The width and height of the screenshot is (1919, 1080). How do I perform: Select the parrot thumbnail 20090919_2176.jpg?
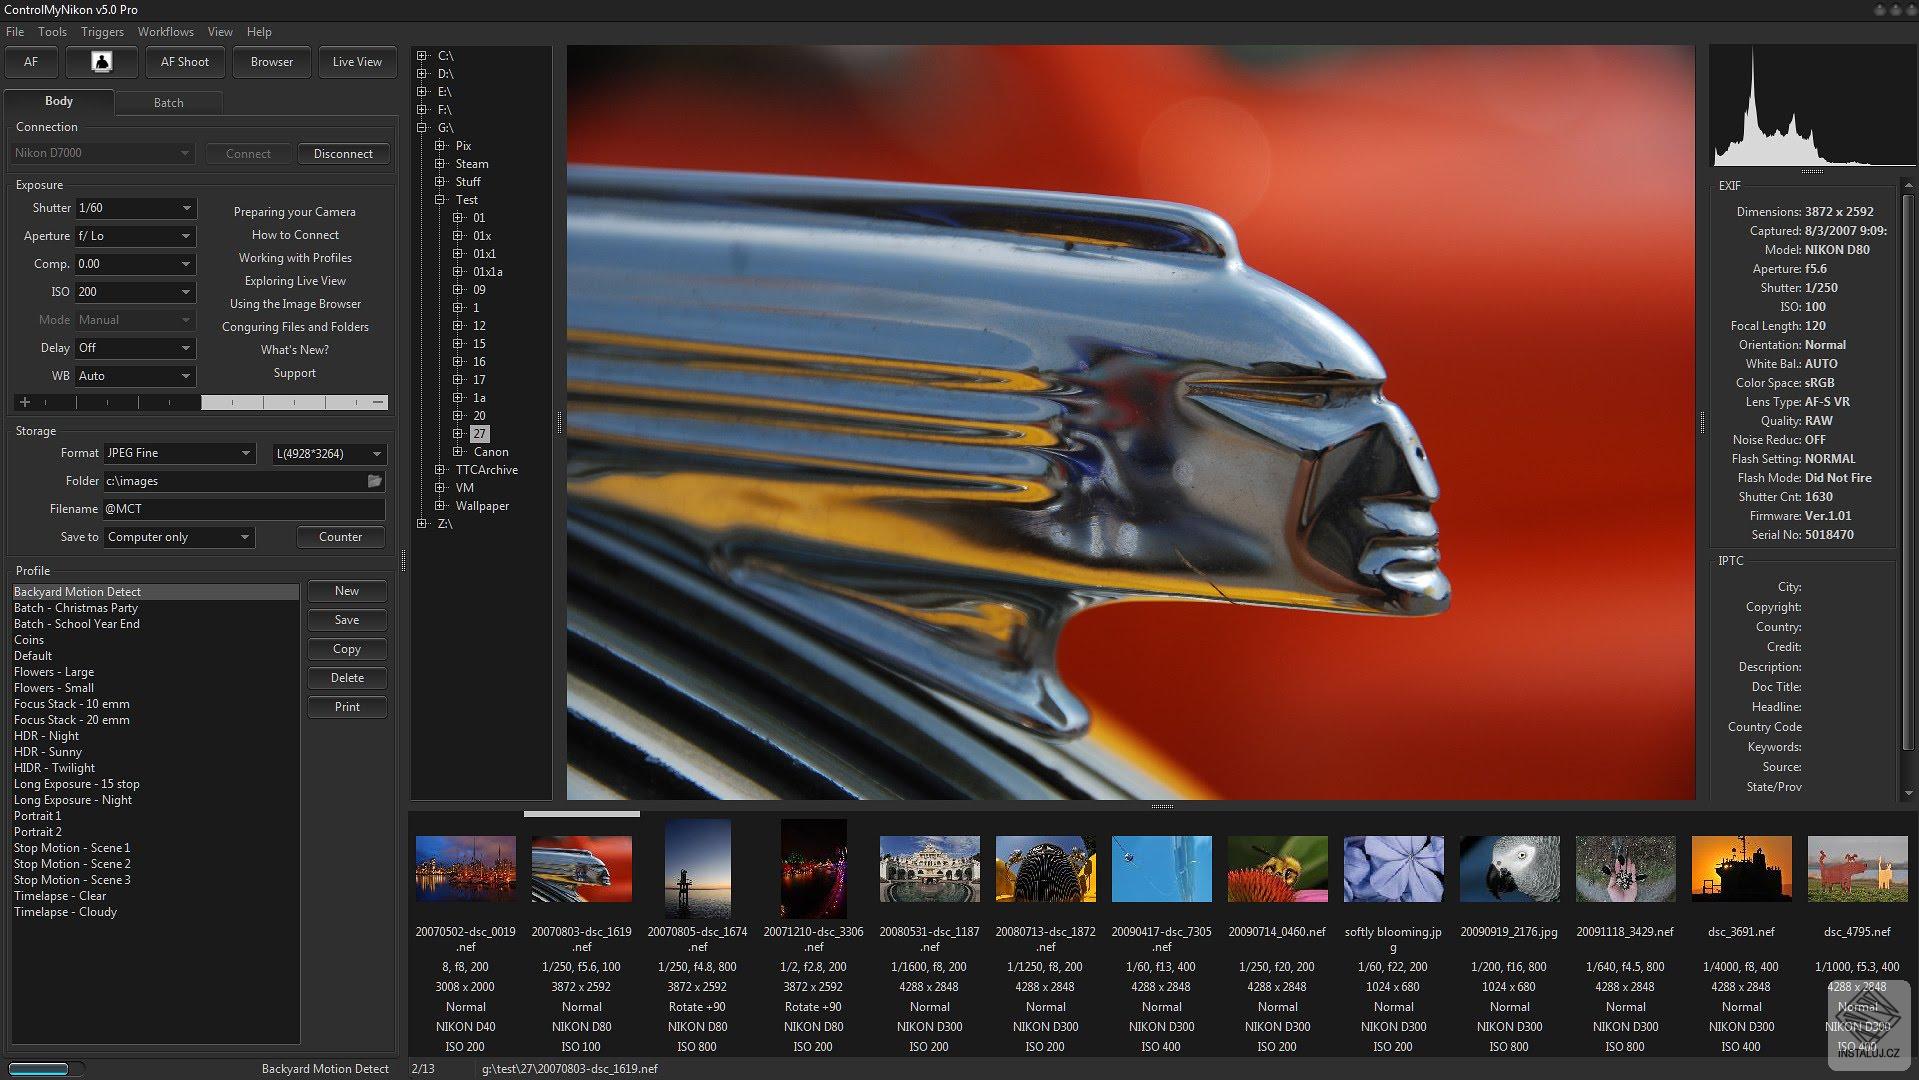click(1509, 870)
